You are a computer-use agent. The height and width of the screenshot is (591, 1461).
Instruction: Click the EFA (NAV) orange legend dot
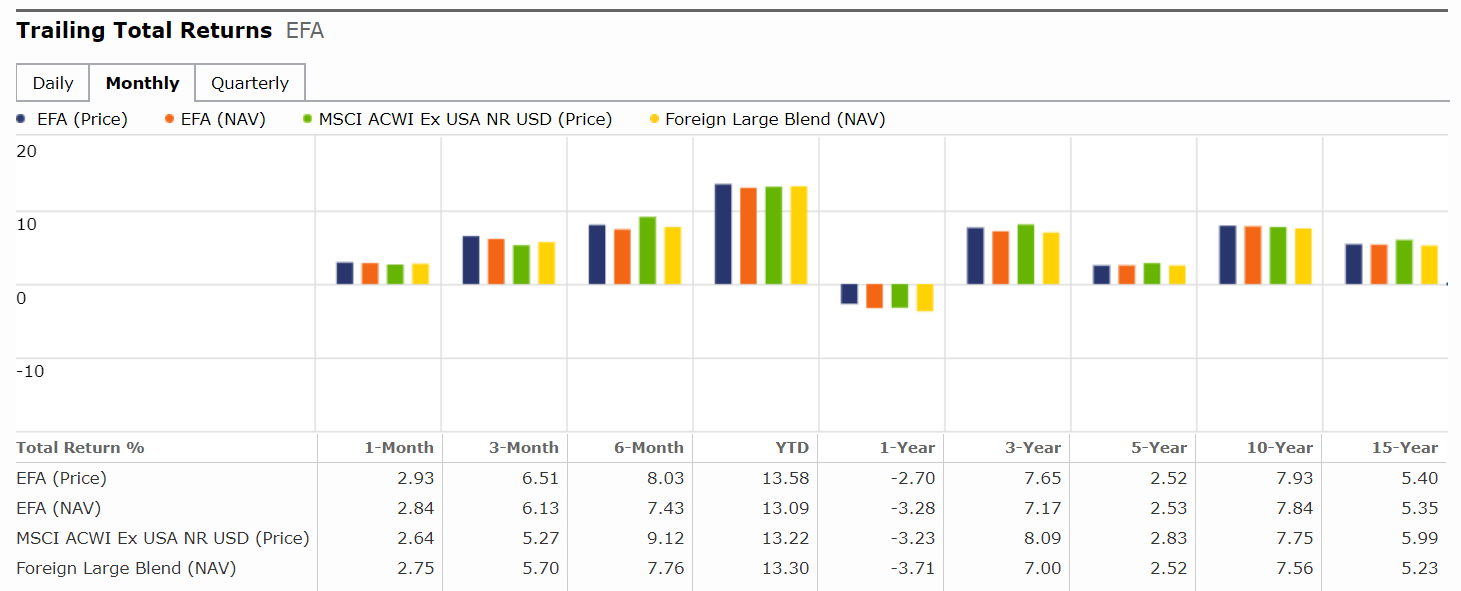[170, 119]
